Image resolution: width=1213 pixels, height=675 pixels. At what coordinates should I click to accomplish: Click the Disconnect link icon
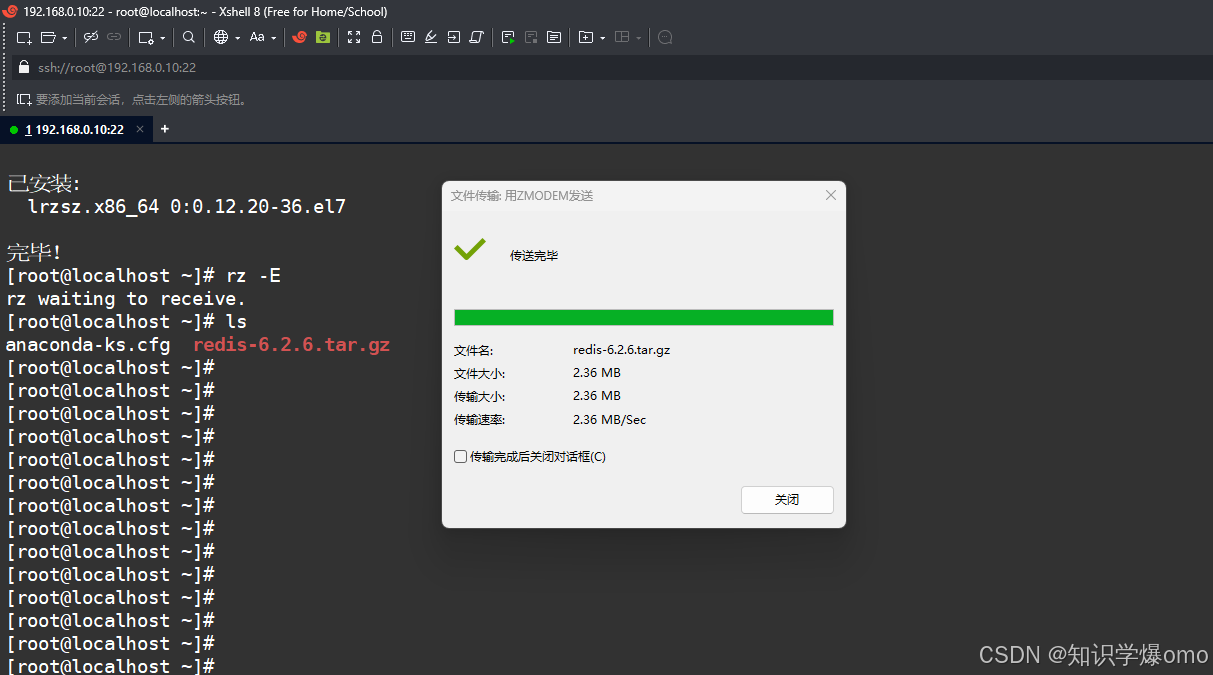point(91,37)
